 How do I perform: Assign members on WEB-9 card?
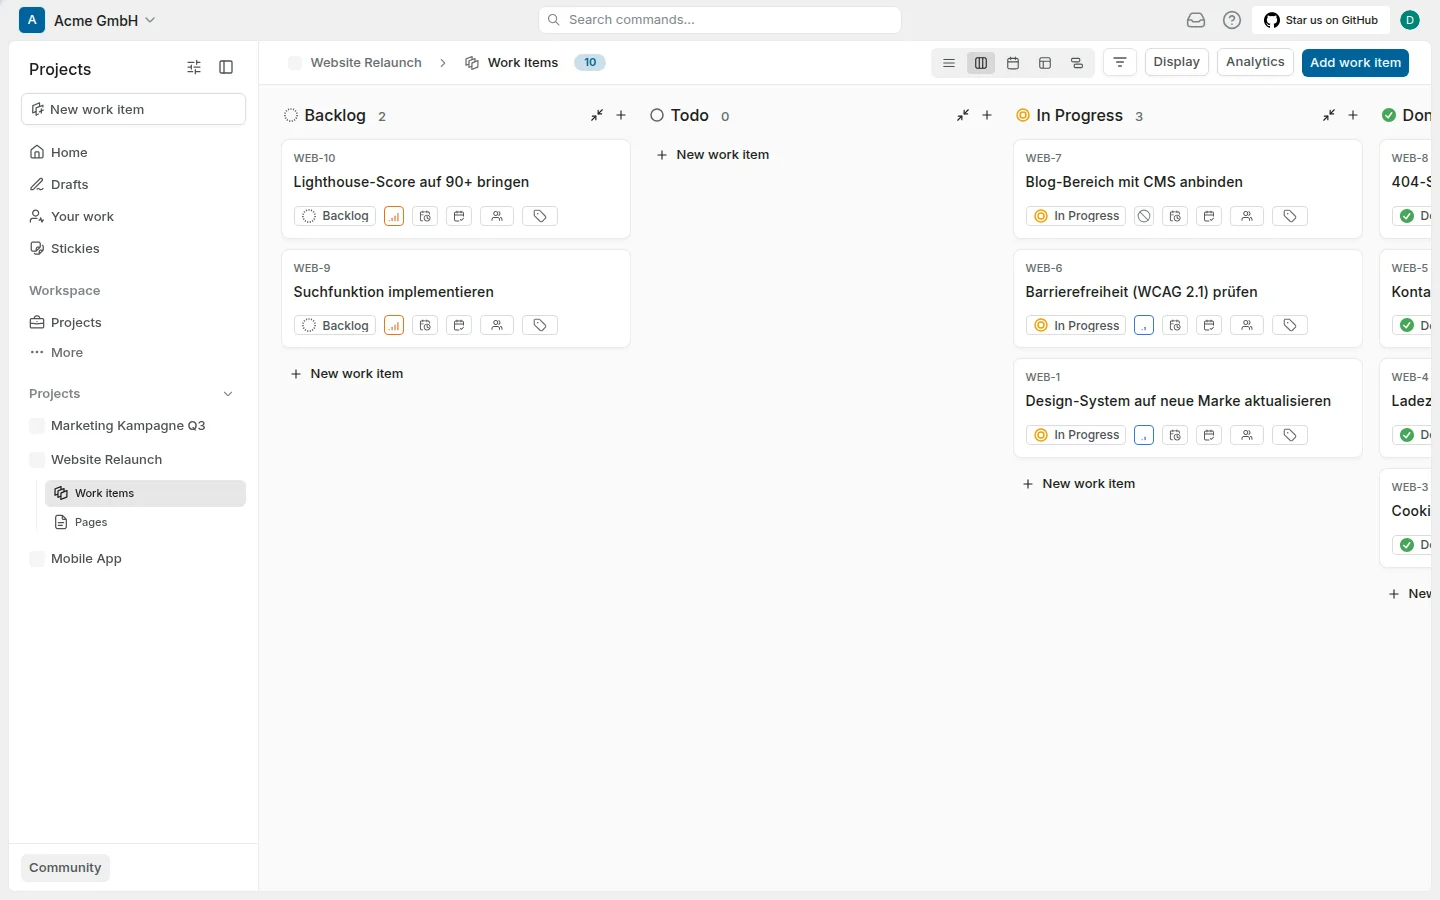(497, 326)
